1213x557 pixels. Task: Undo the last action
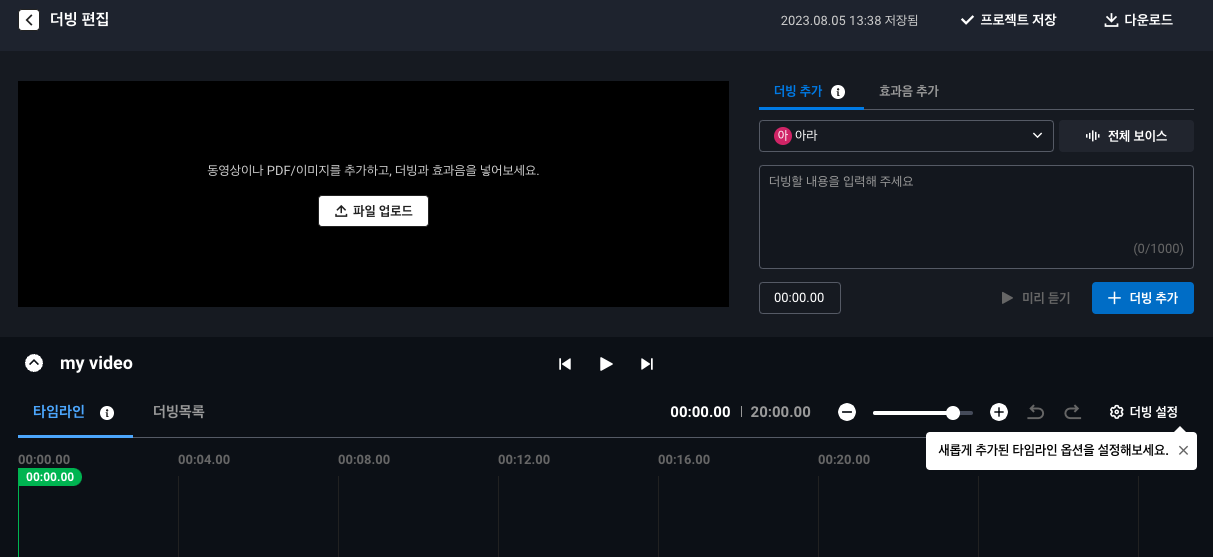point(1036,412)
